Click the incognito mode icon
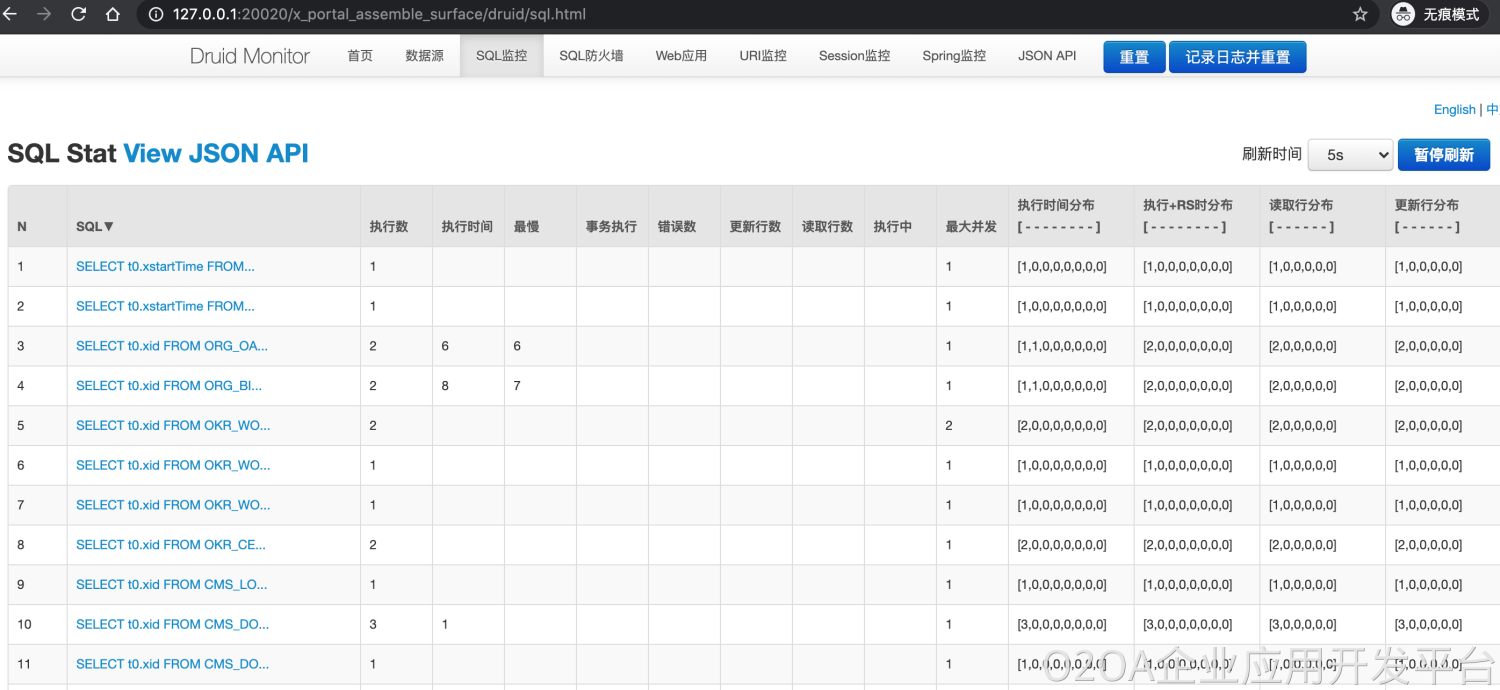Viewport: 1500px width, 690px height. pos(1404,14)
